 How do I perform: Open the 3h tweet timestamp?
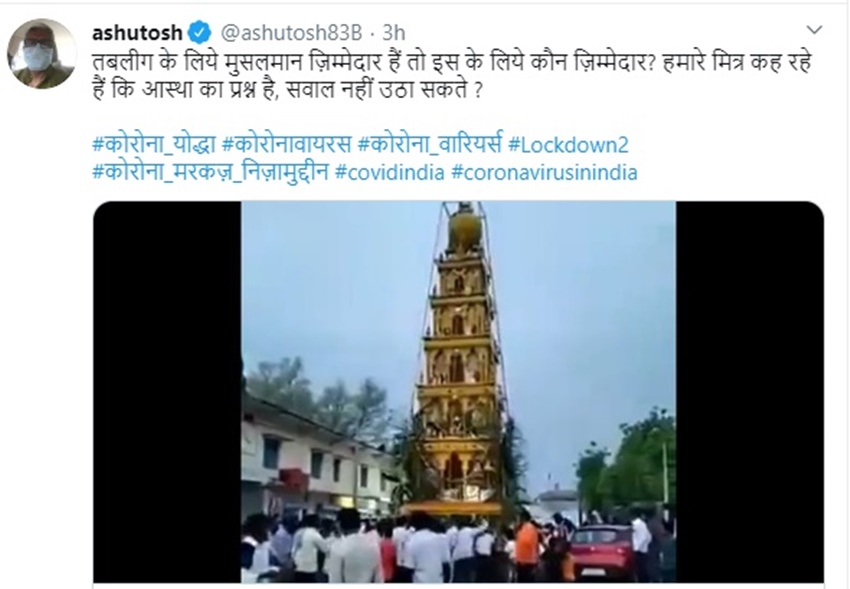(394, 33)
